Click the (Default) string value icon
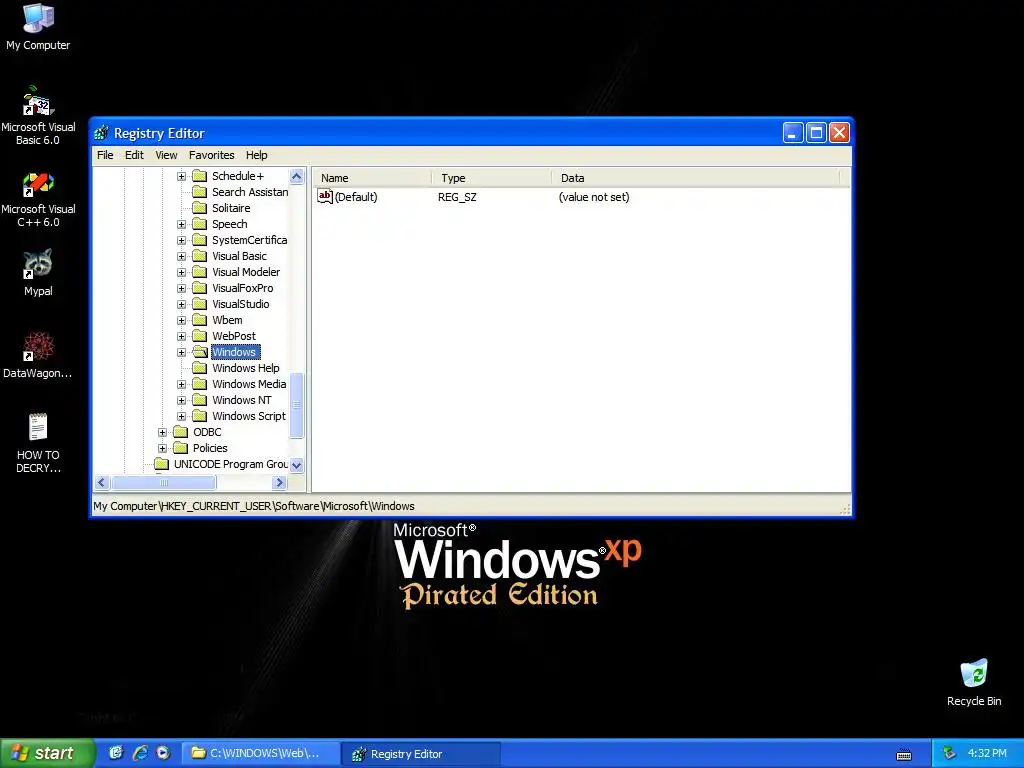 coord(325,197)
